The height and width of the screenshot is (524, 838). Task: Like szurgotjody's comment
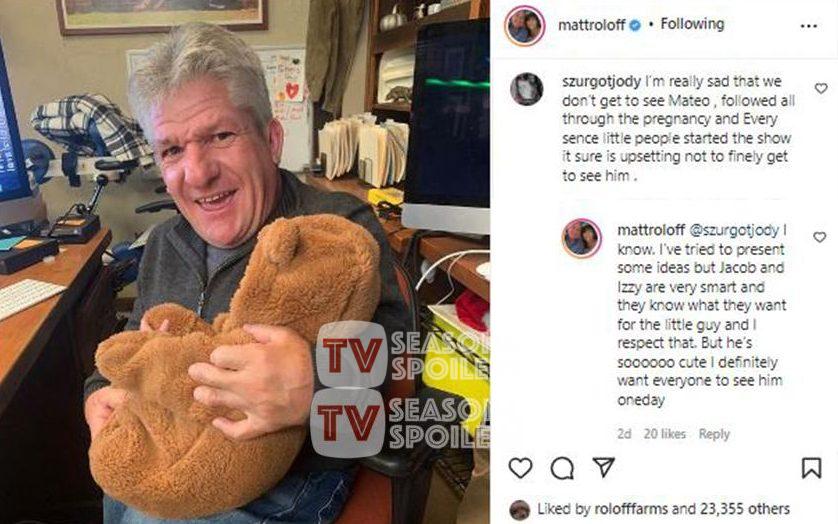(821, 88)
